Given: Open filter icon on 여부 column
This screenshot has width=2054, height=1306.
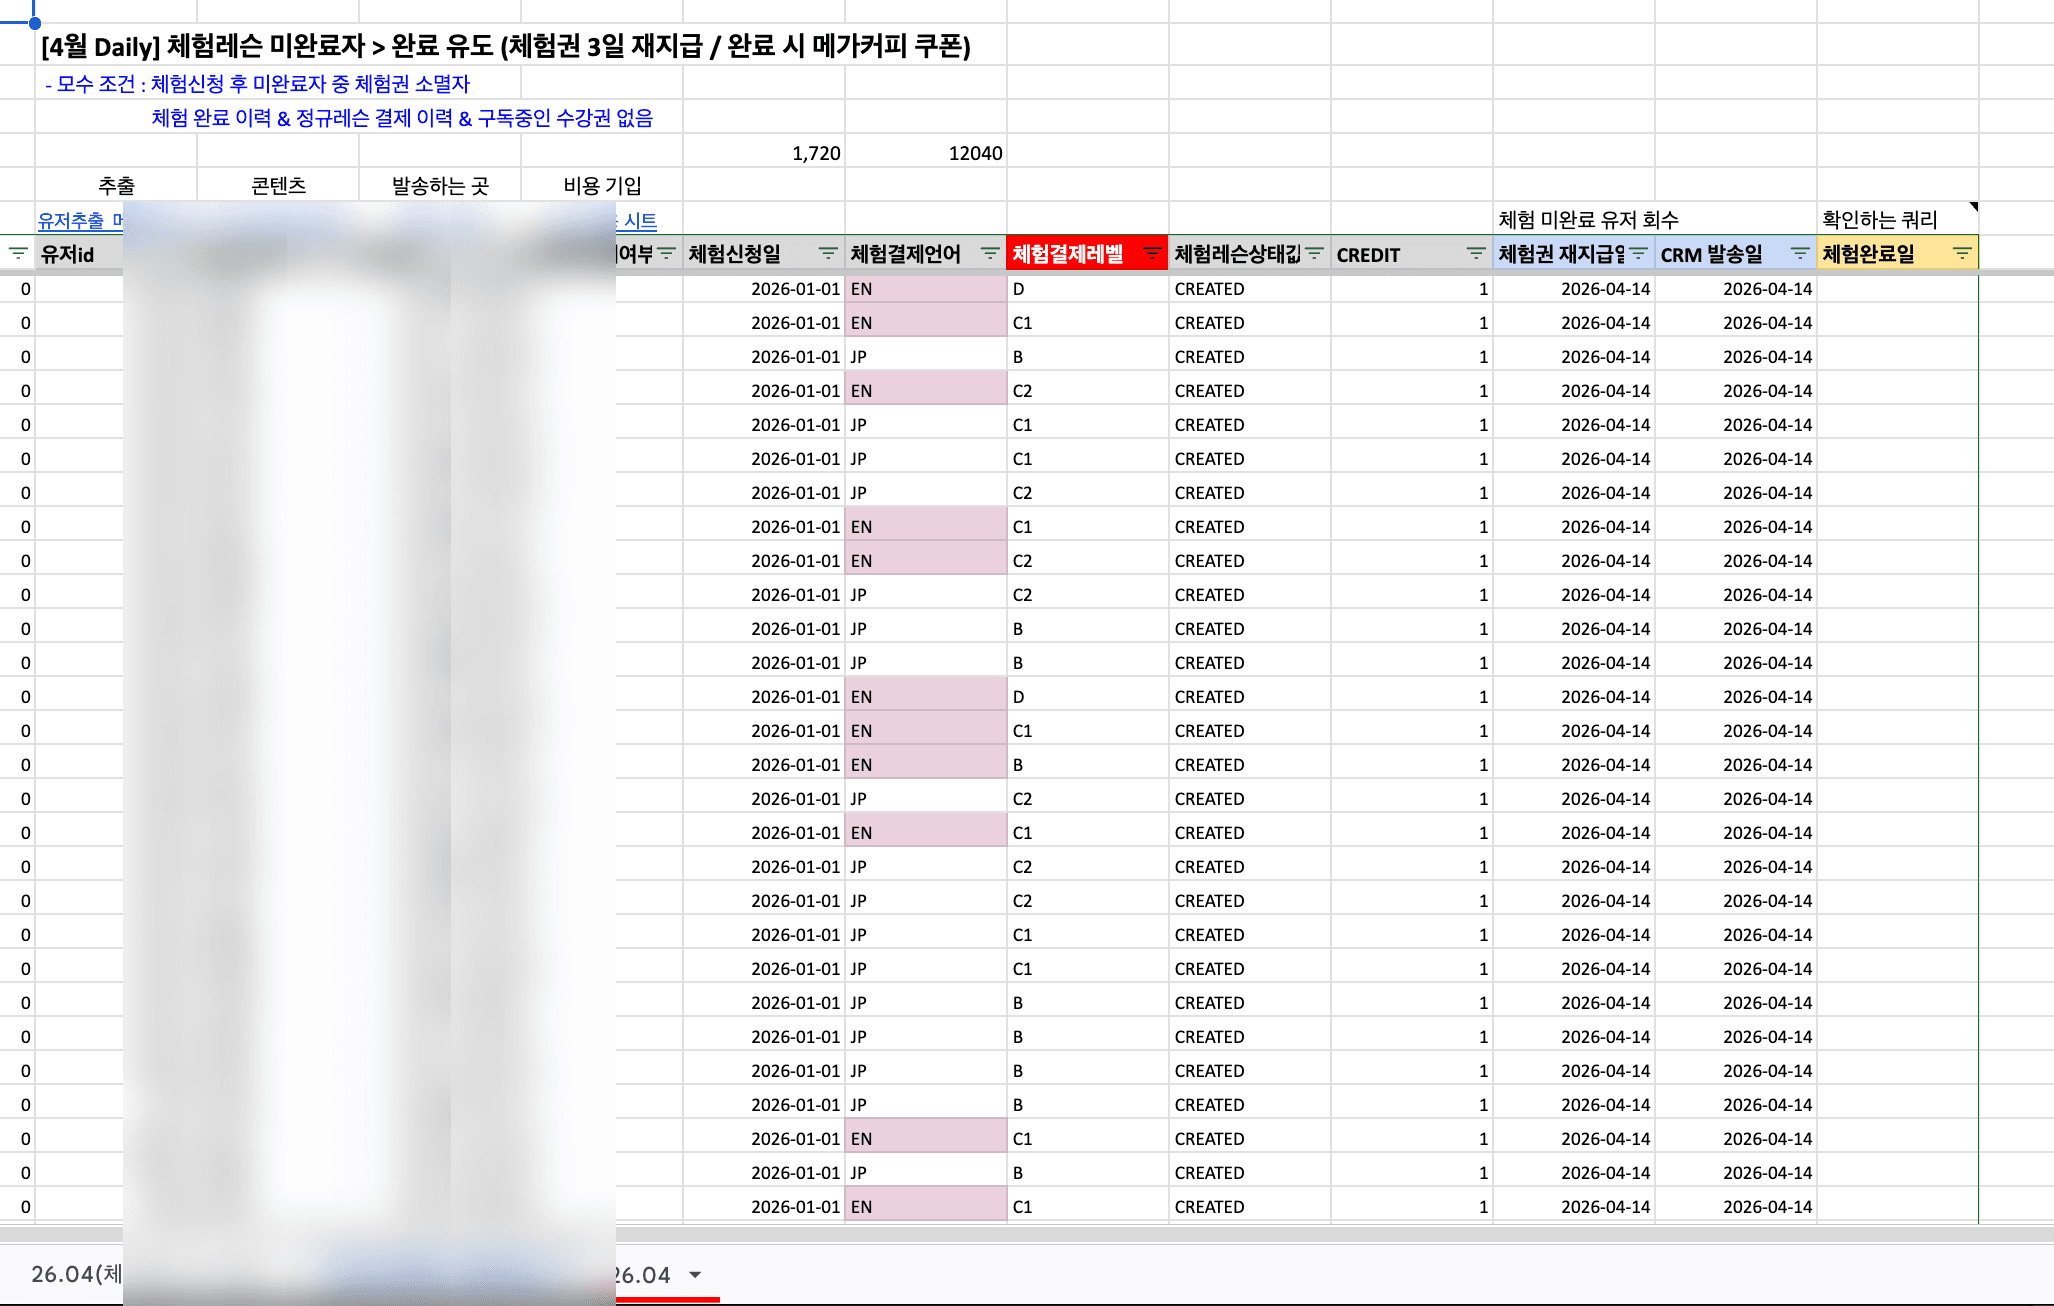Looking at the screenshot, I should click(x=666, y=254).
